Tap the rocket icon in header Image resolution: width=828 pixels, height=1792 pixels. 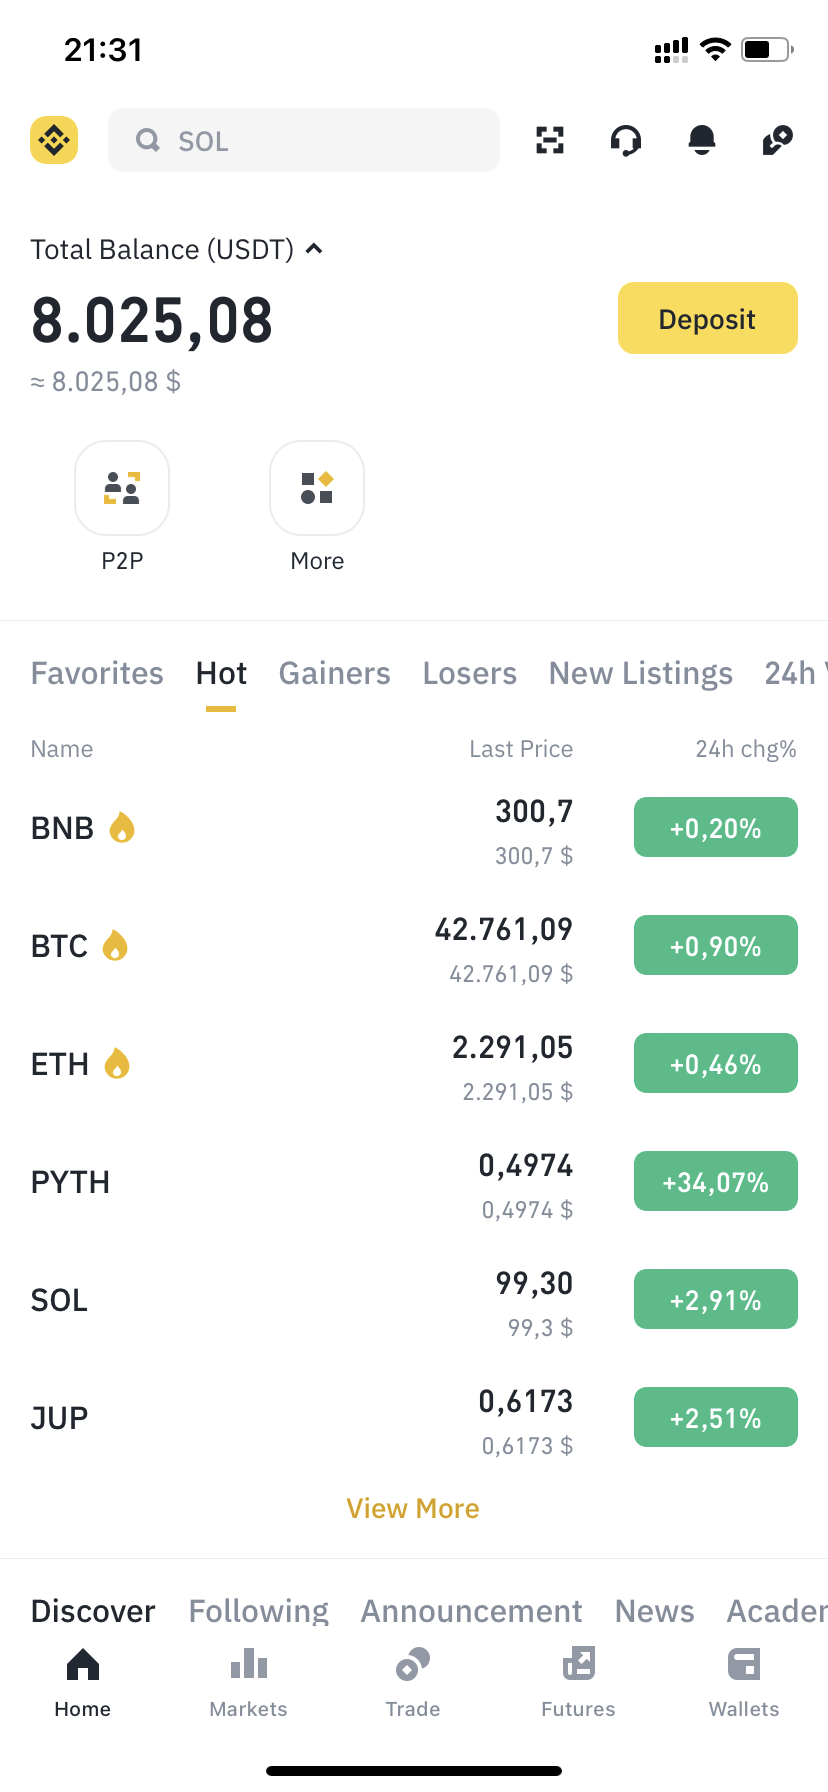pyautogui.click(x=777, y=140)
